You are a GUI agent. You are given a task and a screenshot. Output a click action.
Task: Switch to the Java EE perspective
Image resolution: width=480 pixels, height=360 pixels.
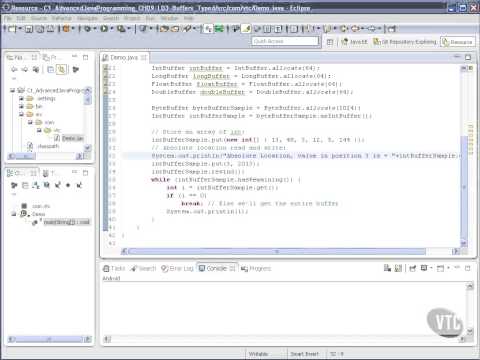pyautogui.click(x=354, y=42)
